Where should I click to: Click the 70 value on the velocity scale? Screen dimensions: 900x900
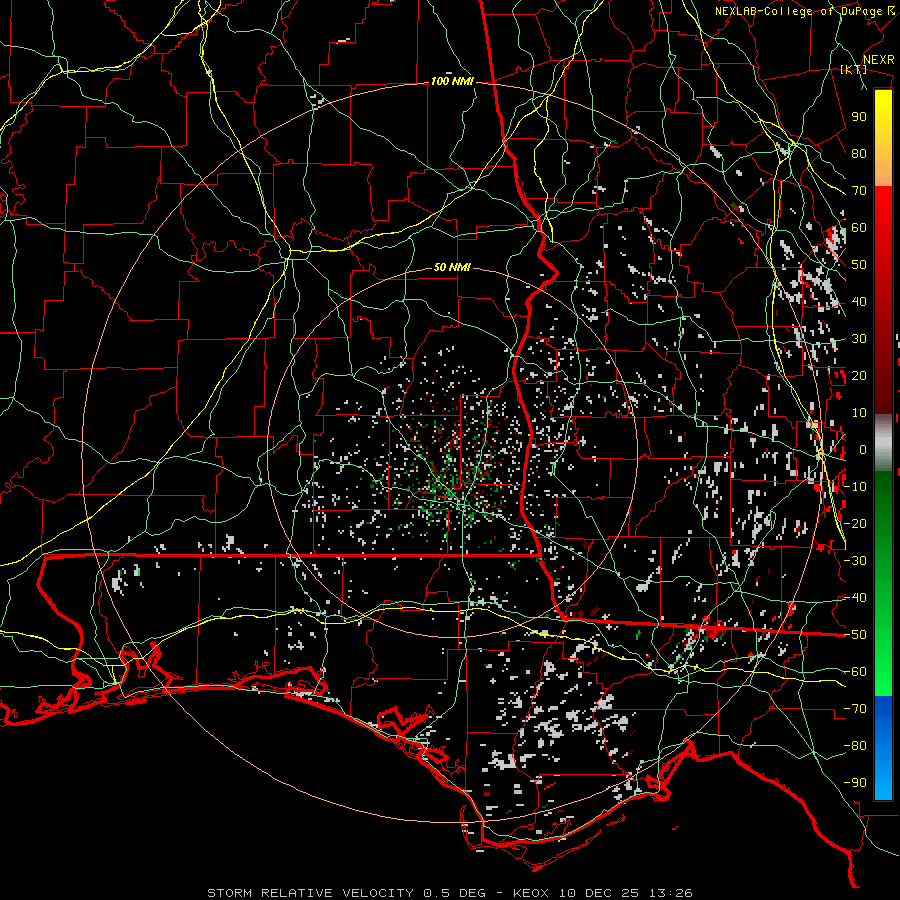click(859, 191)
